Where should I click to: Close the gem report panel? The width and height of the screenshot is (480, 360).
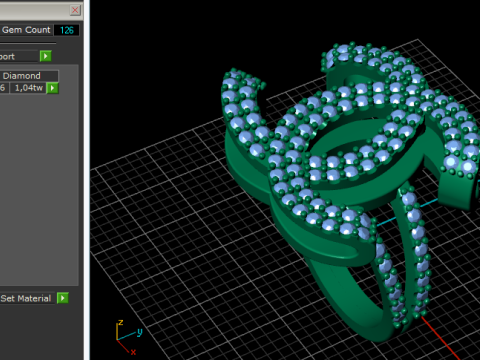75,10
